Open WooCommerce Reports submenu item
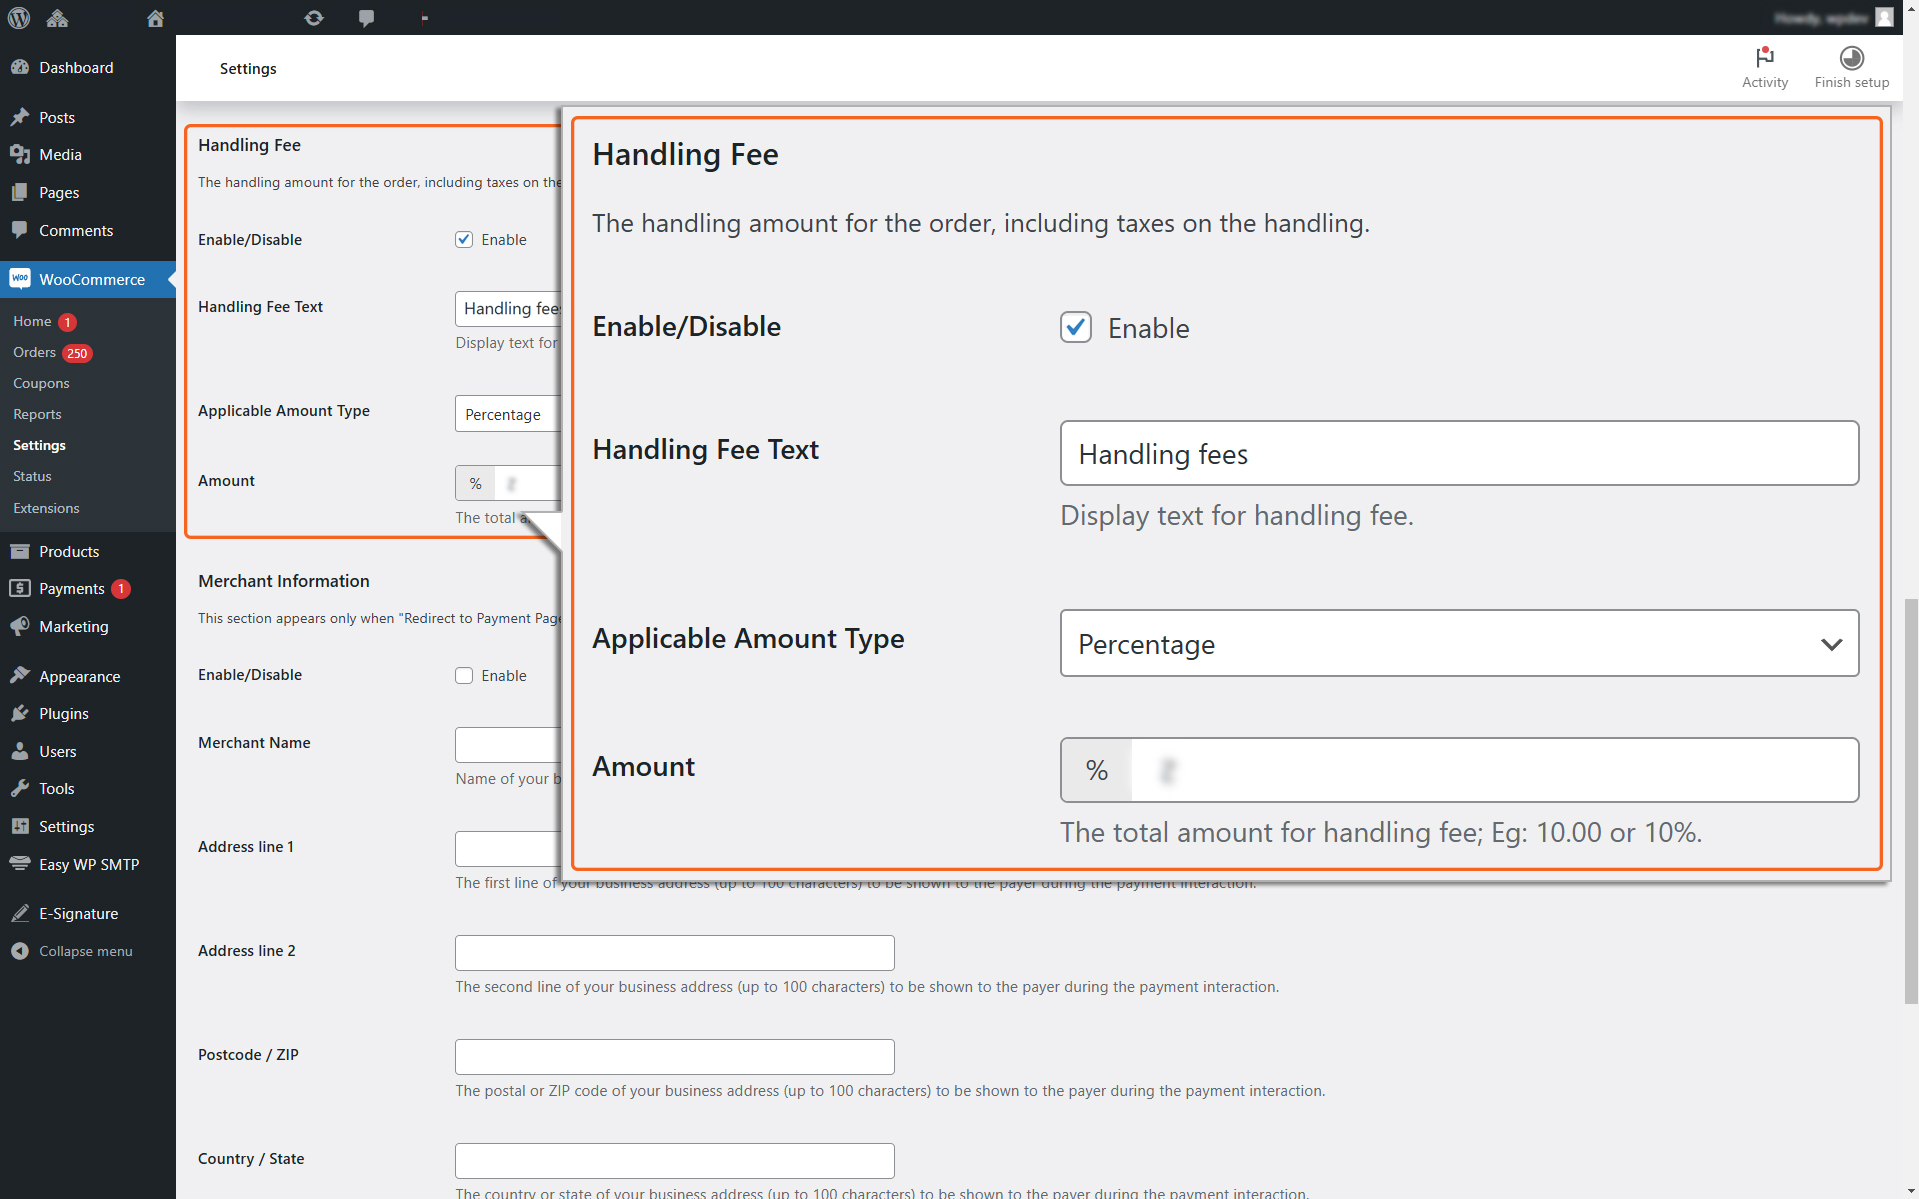Screen dimensions: 1919x1199 coord(37,414)
